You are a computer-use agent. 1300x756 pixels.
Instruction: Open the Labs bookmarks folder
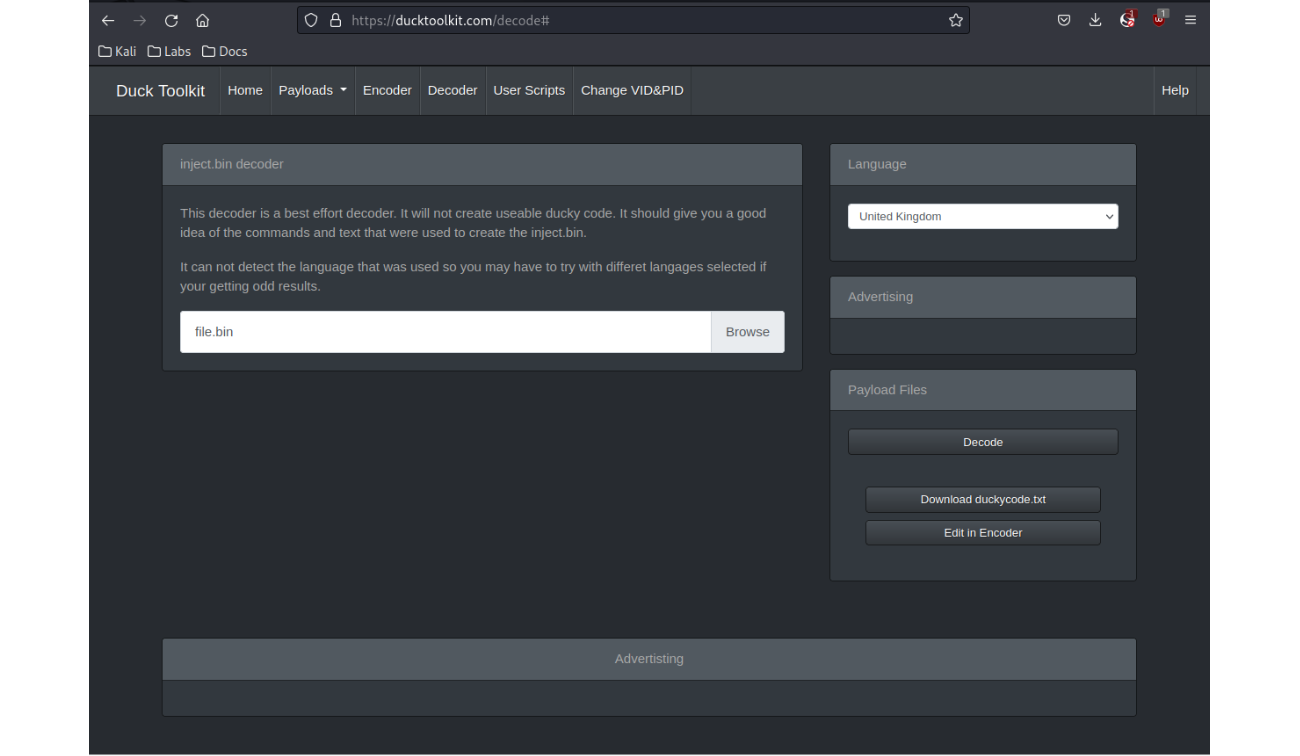[x=169, y=51]
